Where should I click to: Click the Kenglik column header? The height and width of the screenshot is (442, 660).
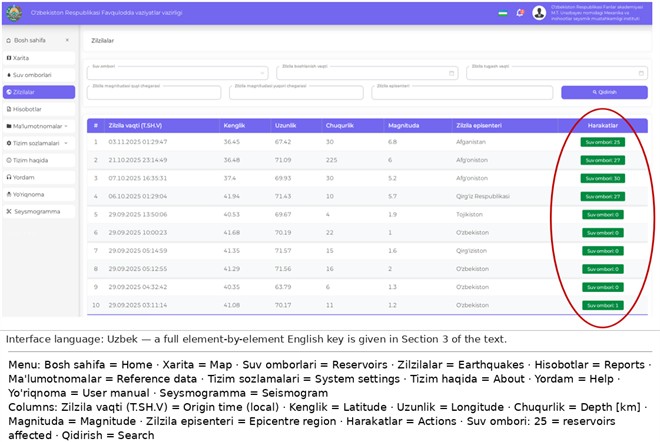[x=234, y=125]
